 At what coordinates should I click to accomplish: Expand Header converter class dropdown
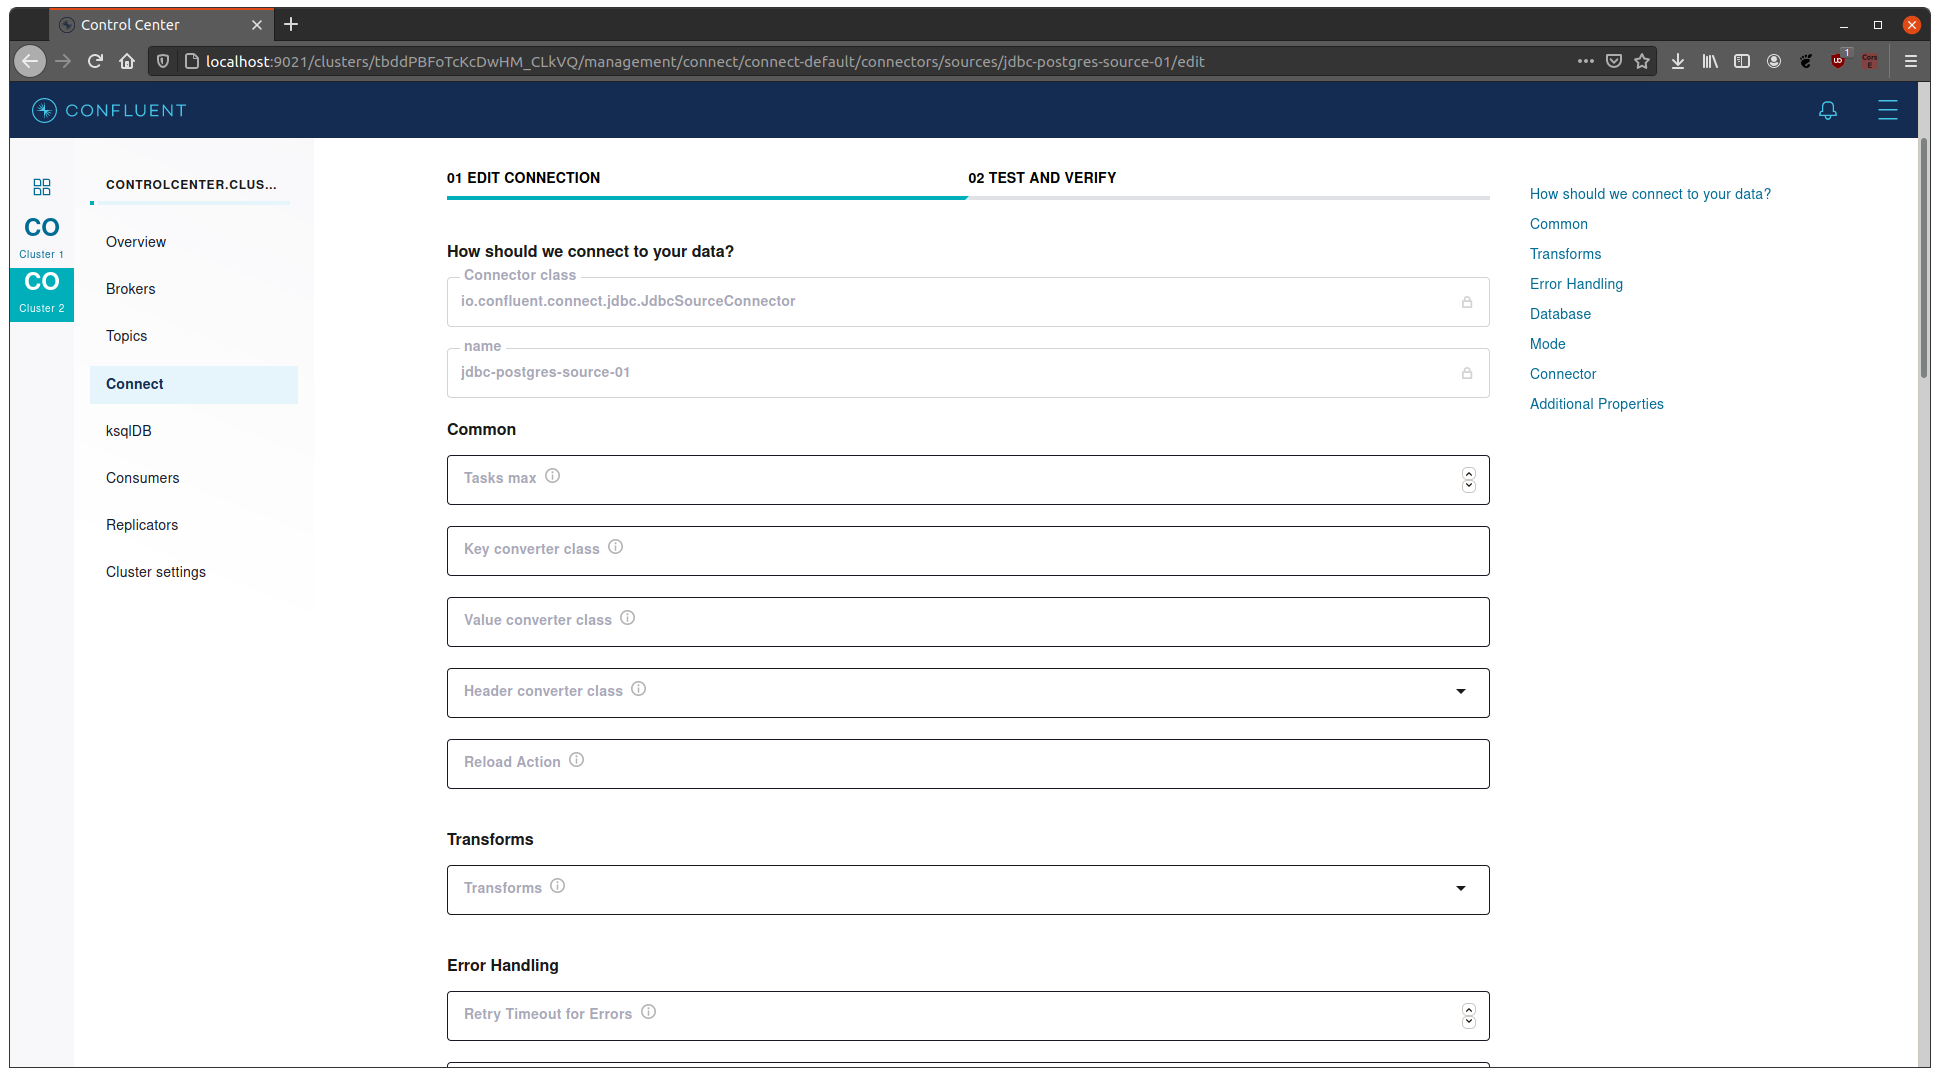click(x=1461, y=691)
